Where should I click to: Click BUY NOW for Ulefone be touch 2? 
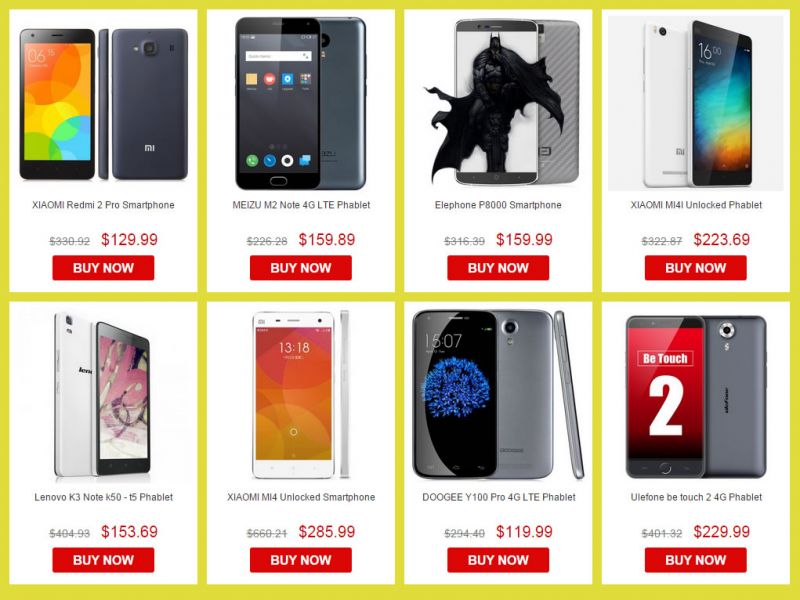(695, 560)
